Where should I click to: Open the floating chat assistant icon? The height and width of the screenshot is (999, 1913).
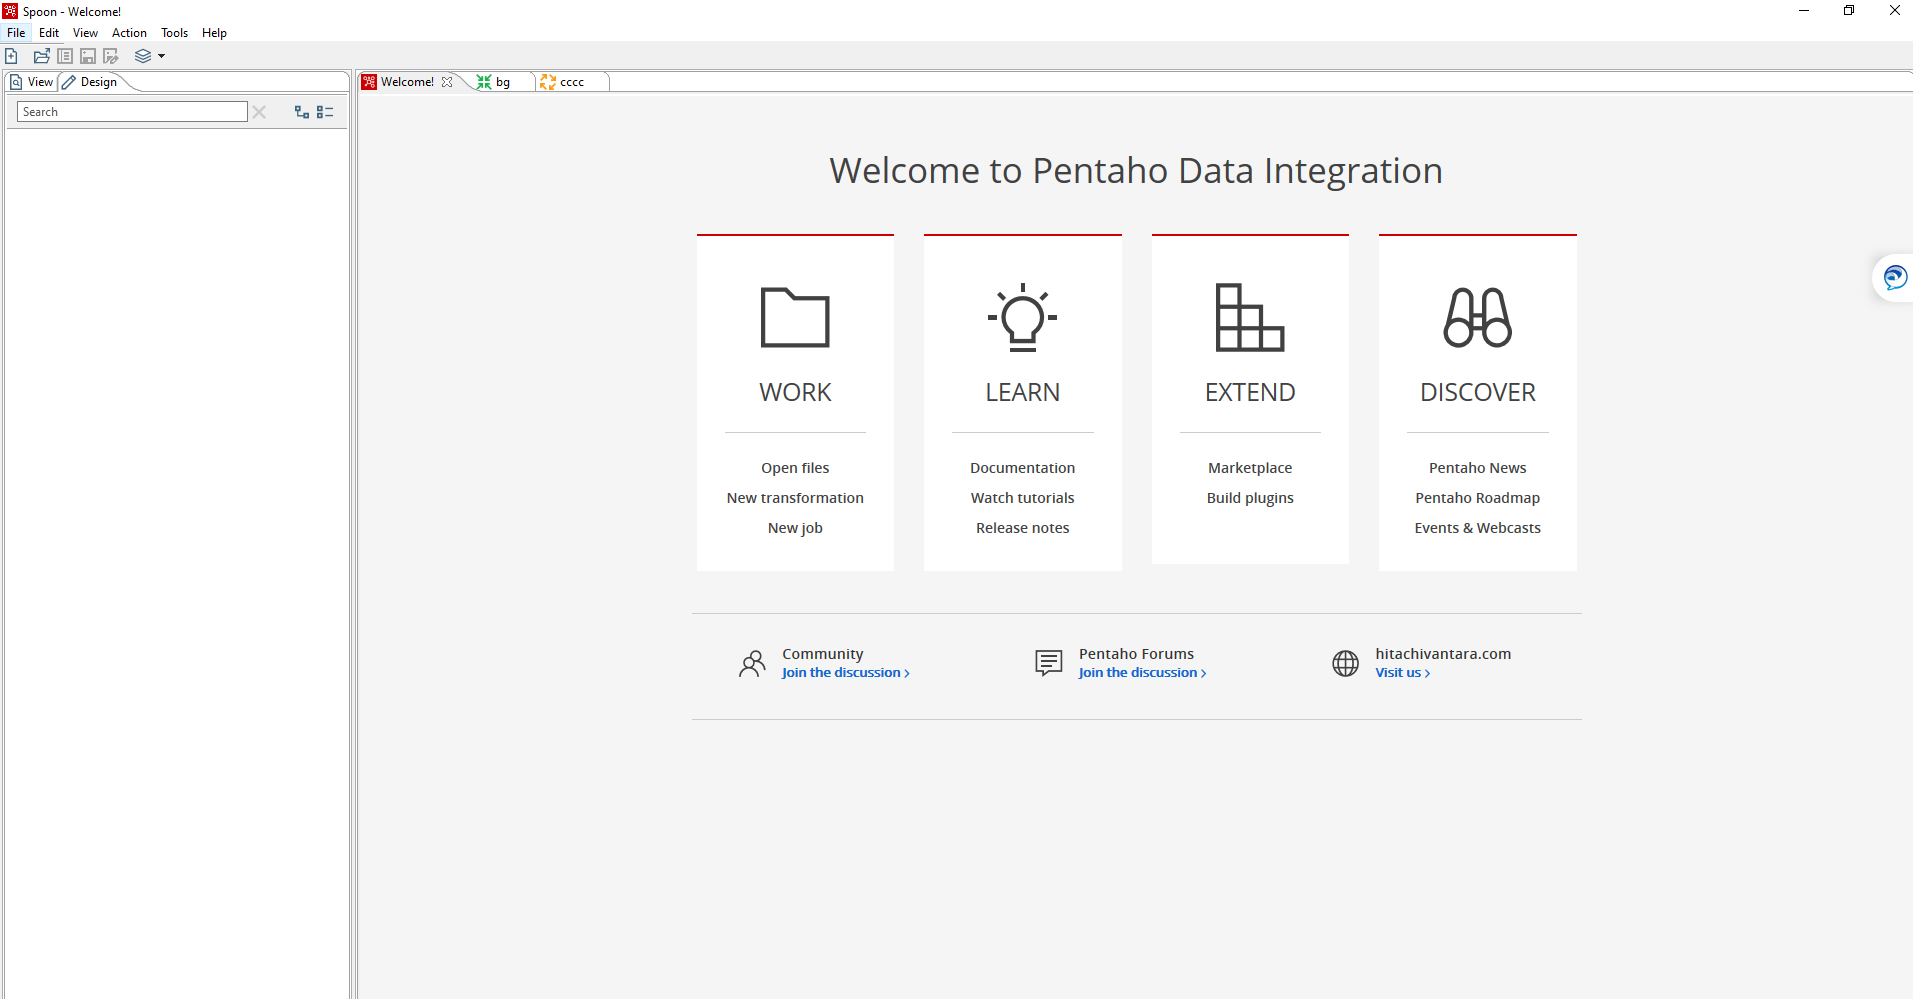coord(1894,277)
